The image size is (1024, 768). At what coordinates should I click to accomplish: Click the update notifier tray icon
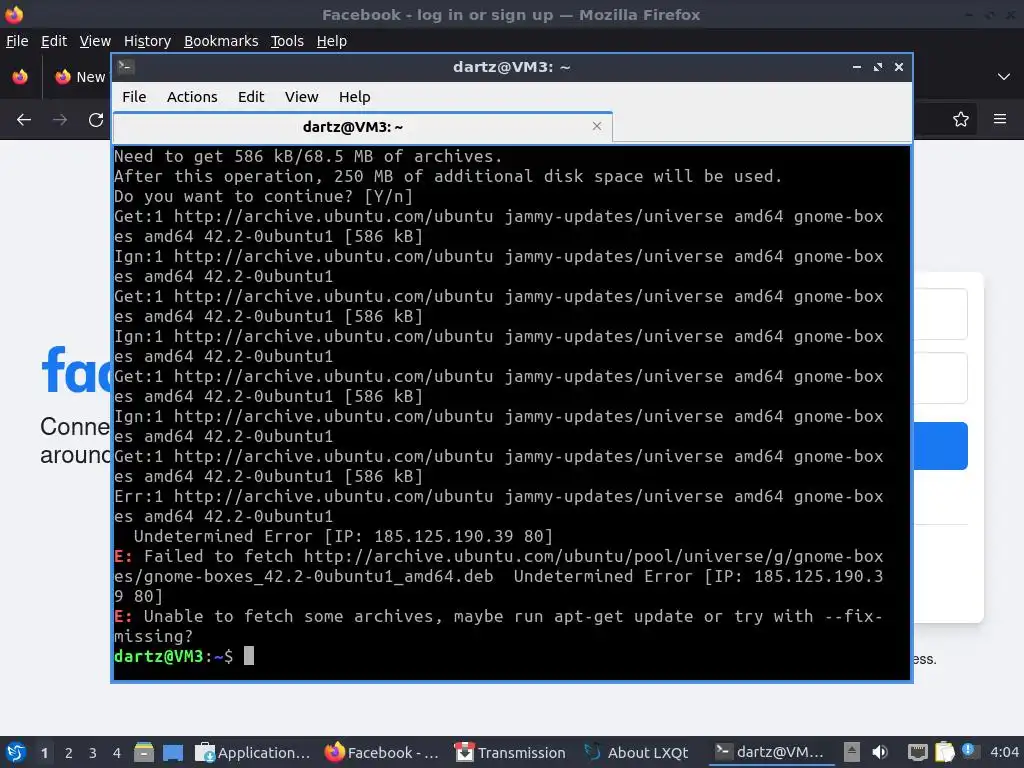coord(969,751)
